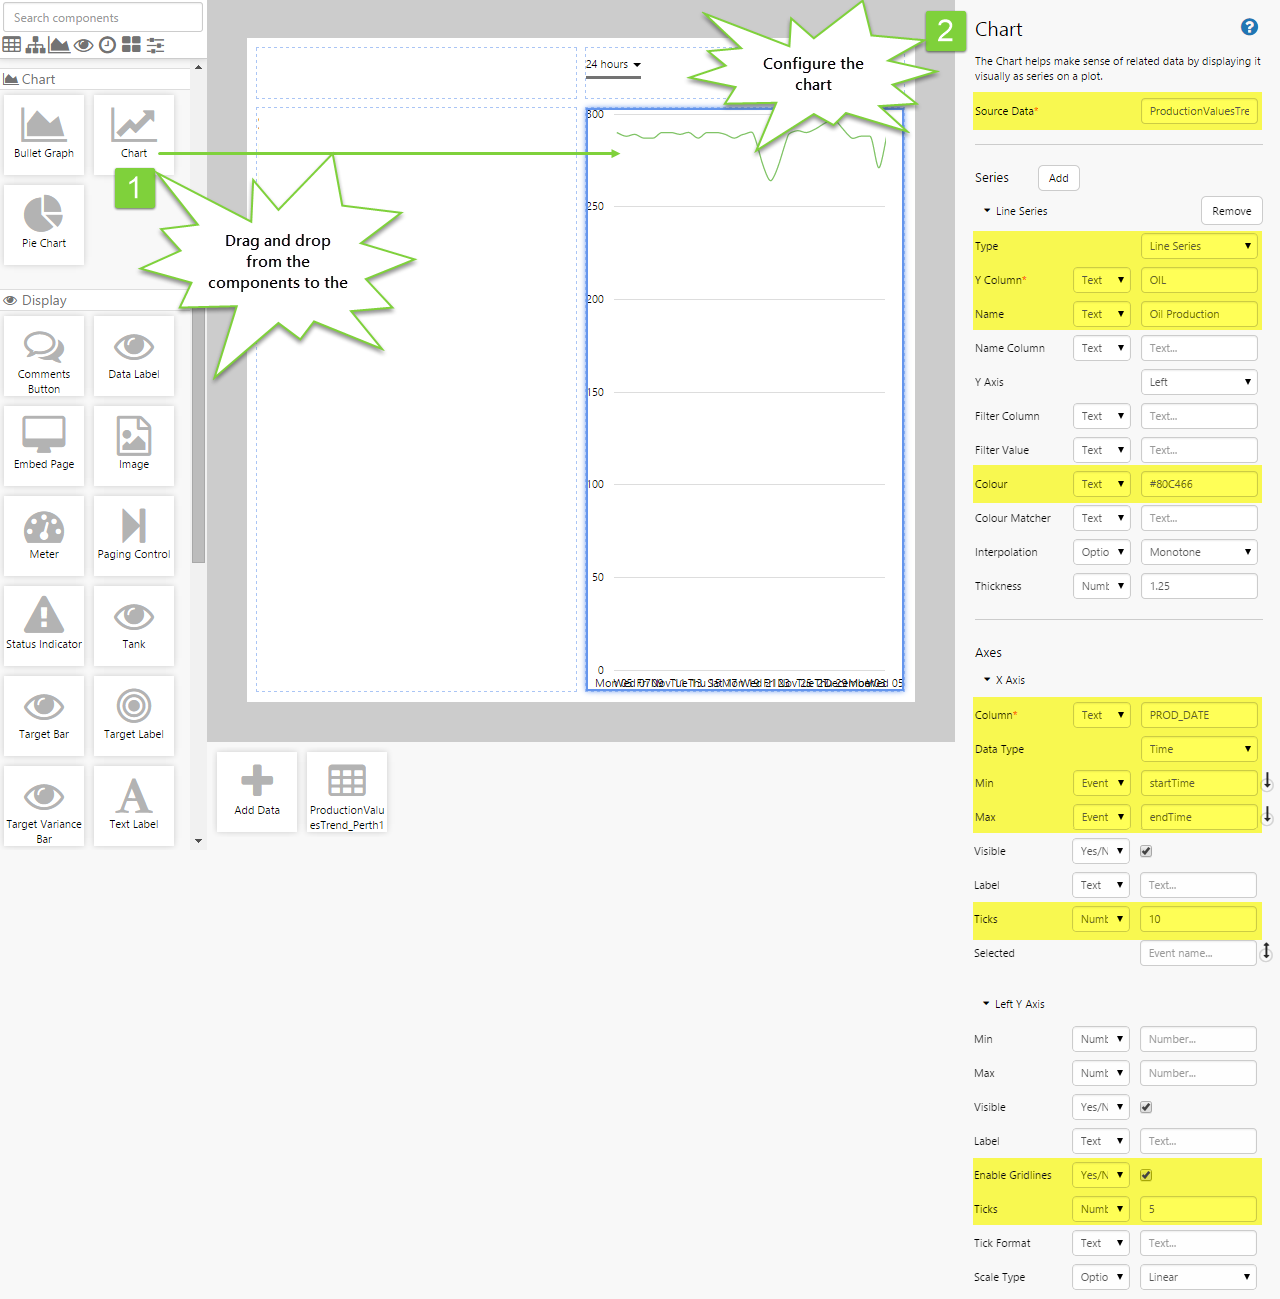
Task: Click the component list scroll-down arrow
Action: (198, 841)
